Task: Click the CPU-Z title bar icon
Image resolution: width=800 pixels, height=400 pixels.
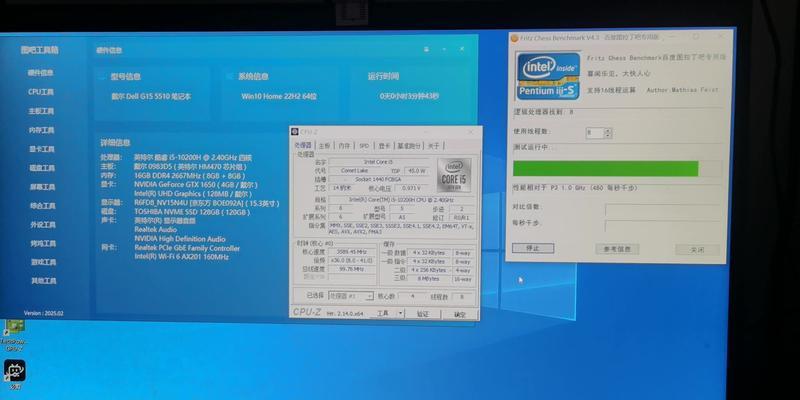Action: click(x=295, y=132)
